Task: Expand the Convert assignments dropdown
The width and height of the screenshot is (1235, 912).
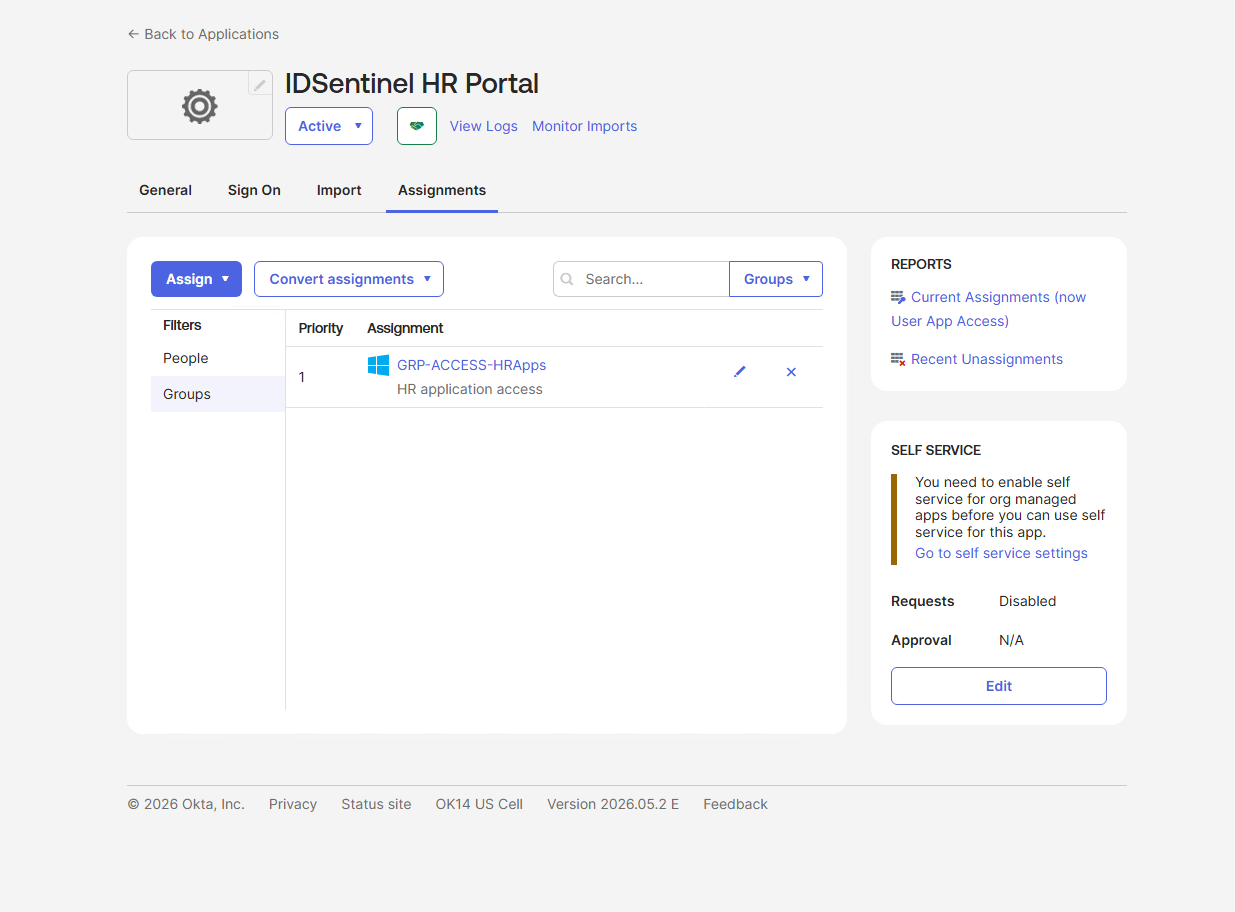Action: (349, 279)
